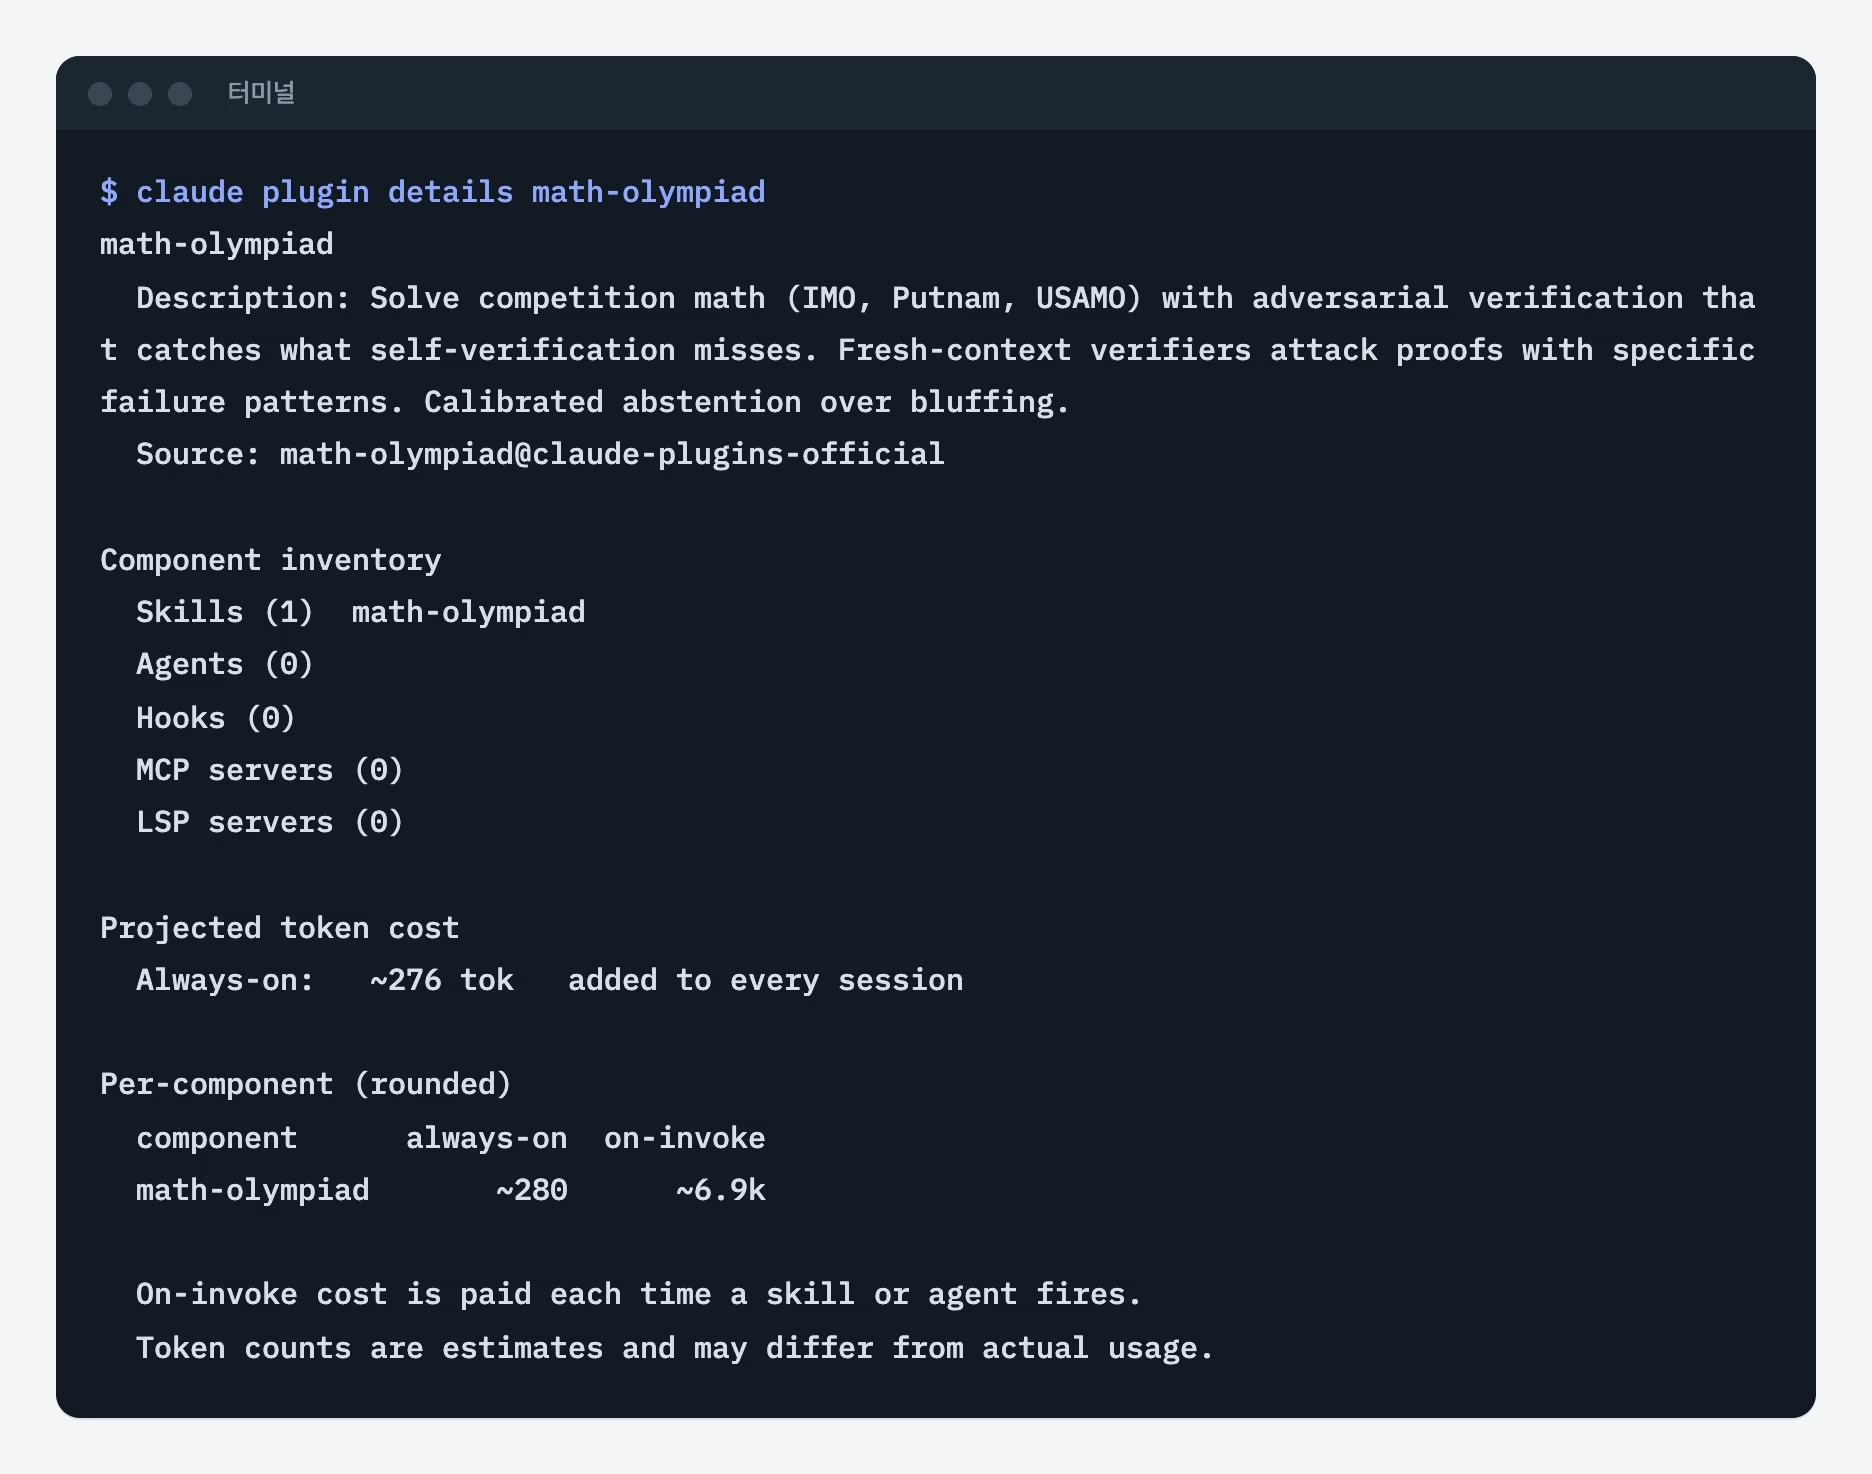Click the 'On-invoke cost is paid' note

coord(639,1294)
